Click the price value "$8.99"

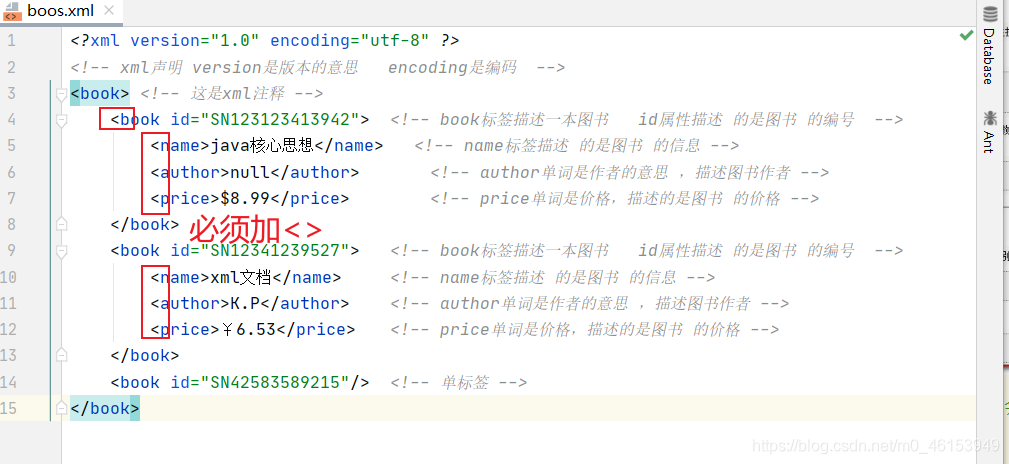(x=245, y=198)
